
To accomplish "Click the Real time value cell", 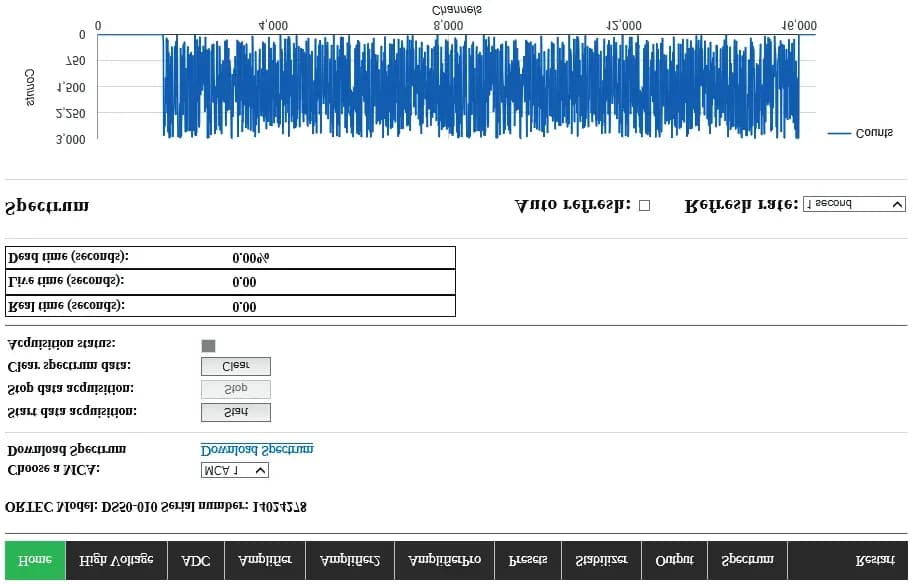I will click(244, 307).
